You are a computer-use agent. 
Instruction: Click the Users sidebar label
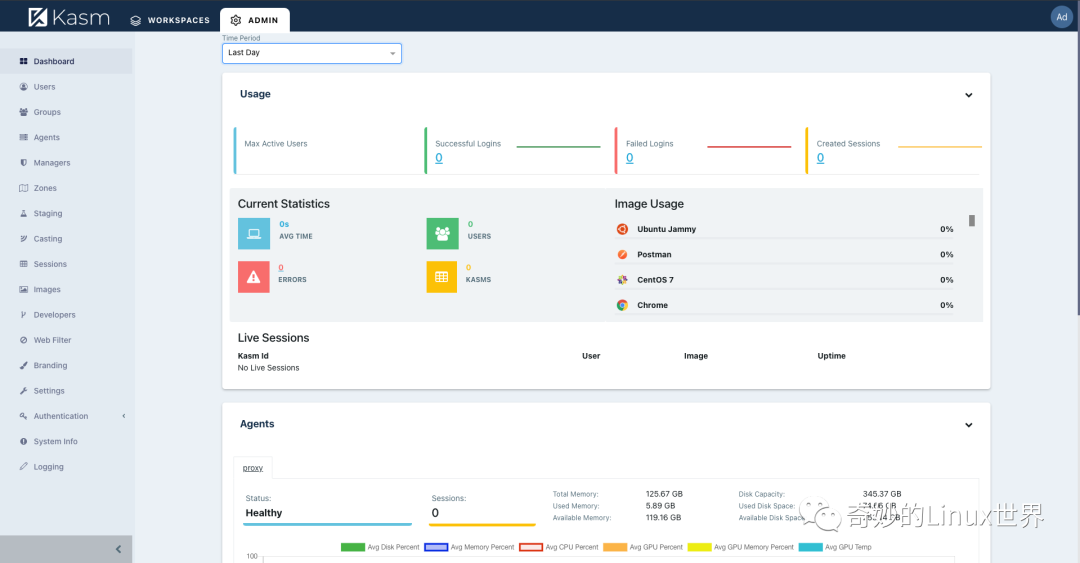point(44,87)
